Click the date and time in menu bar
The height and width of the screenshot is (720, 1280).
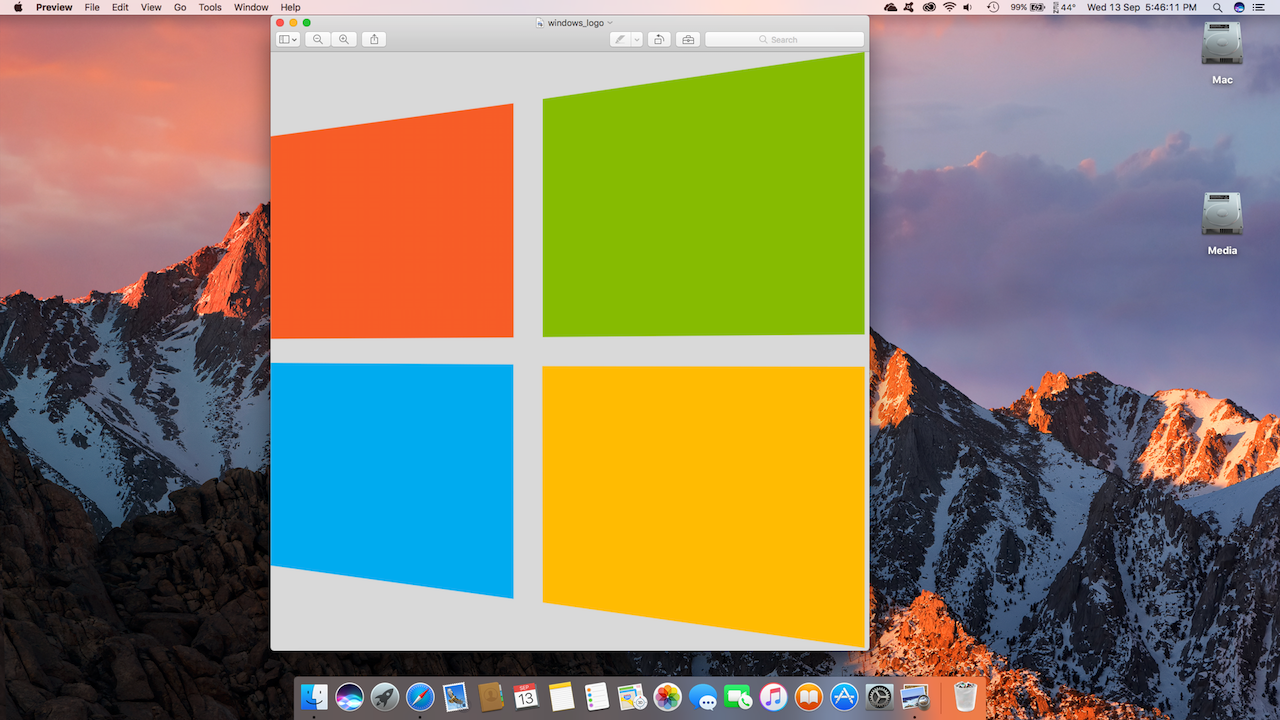click(1142, 7)
